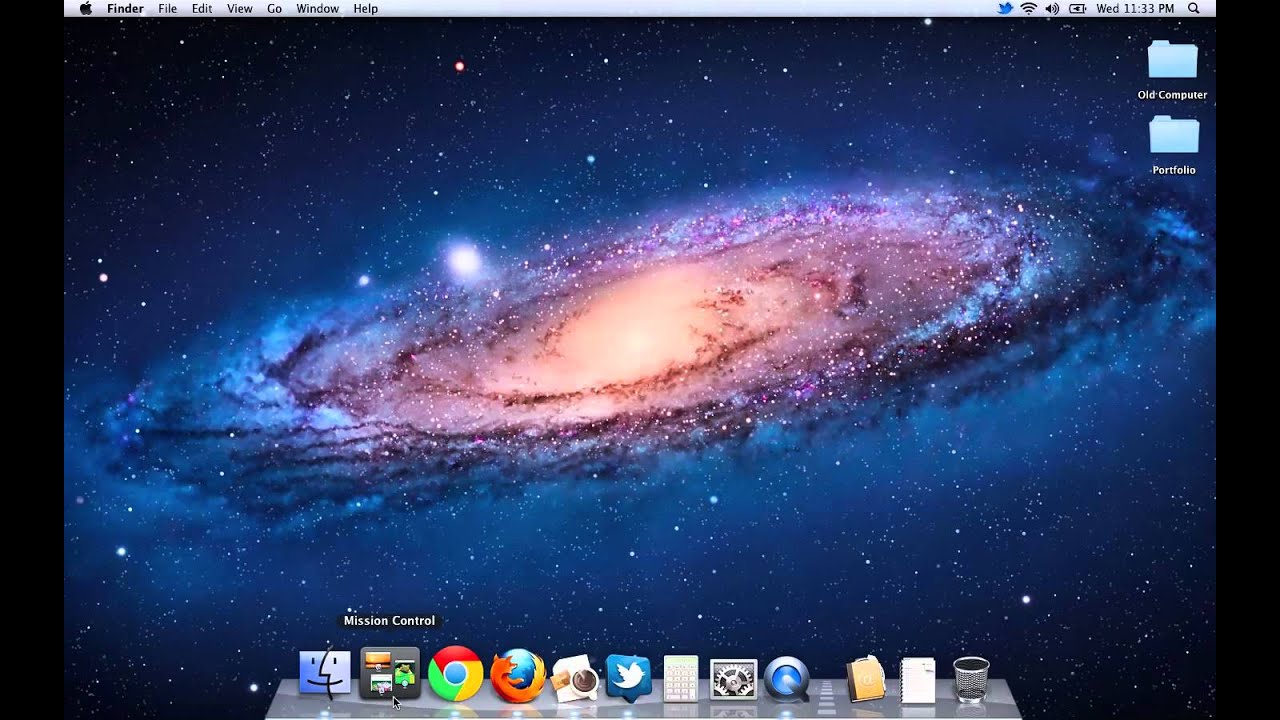Open Google Chrome in the Dock
Screen dimensions: 1280x720
(455, 673)
